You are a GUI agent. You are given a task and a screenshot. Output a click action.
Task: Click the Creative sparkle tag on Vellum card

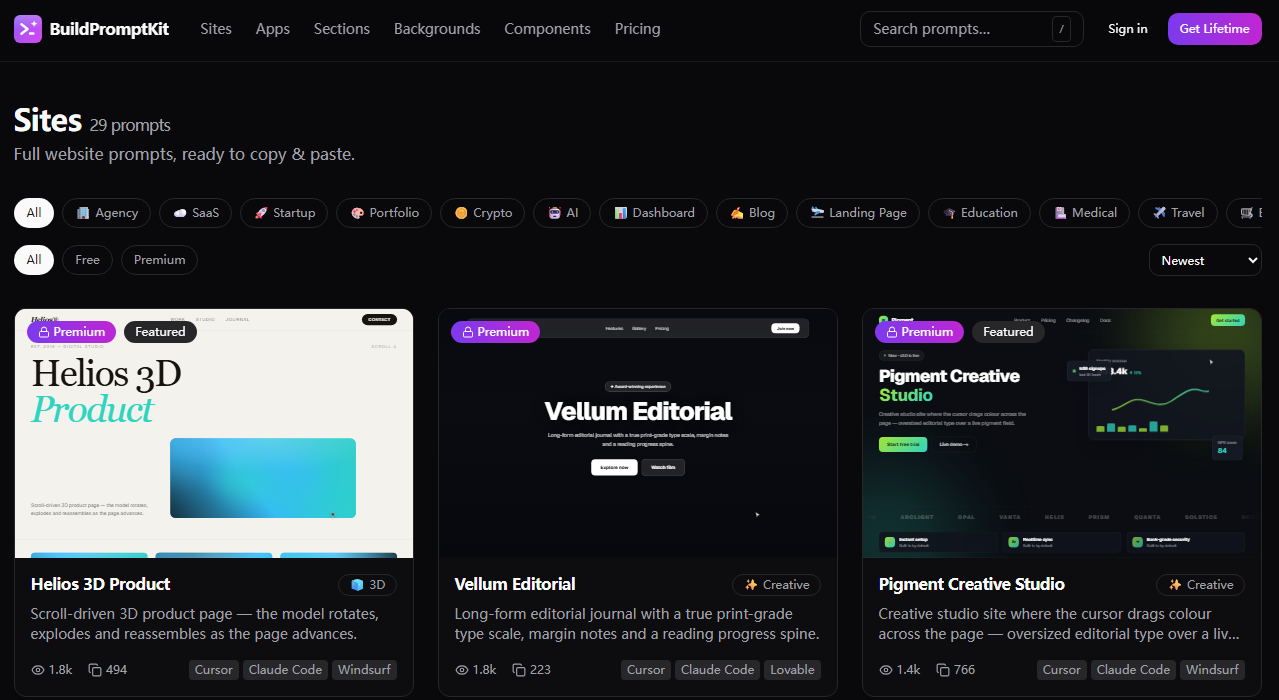click(x=777, y=585)
